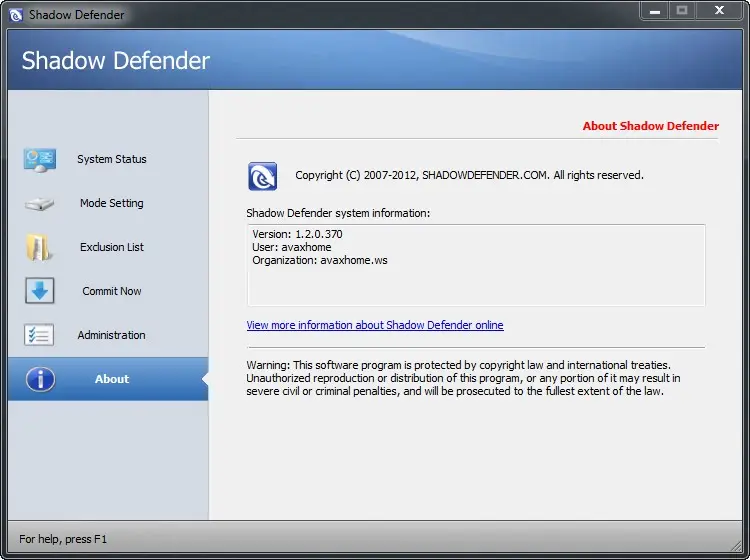Click the For help, press F1 status text

[63, 539]
